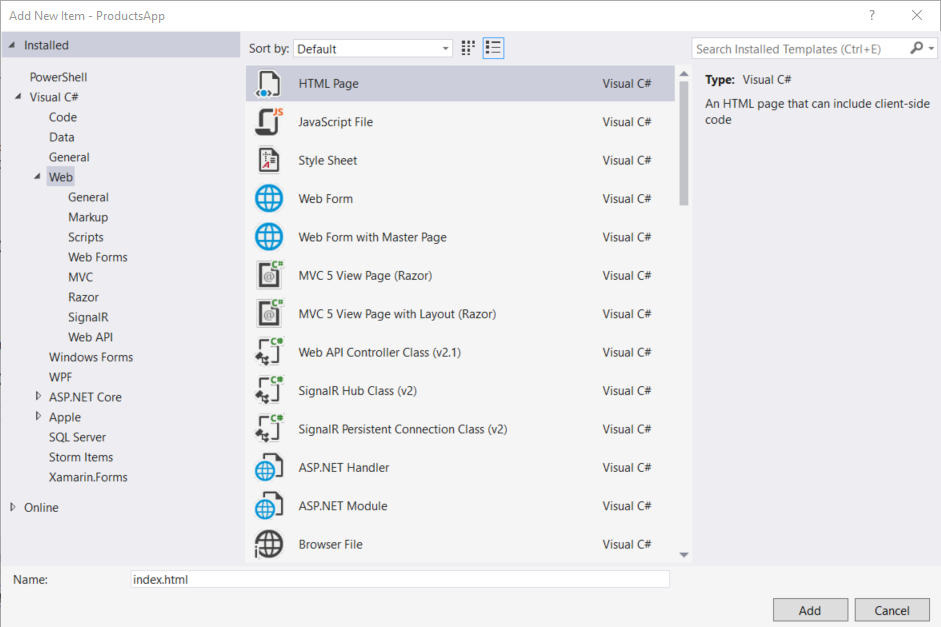
Task: Click the Web Form globe icon
Action: coord(269,198)
